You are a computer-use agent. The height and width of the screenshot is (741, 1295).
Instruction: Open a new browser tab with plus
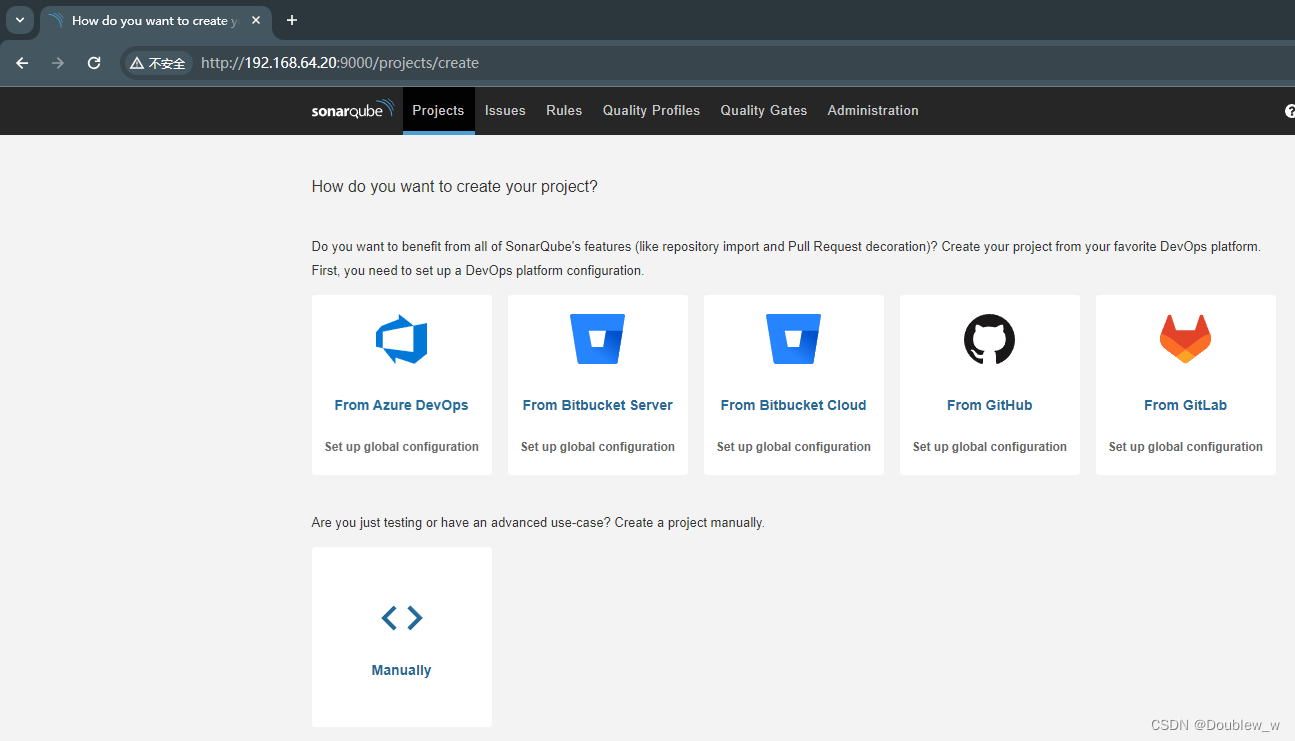[x=292, y=20]
